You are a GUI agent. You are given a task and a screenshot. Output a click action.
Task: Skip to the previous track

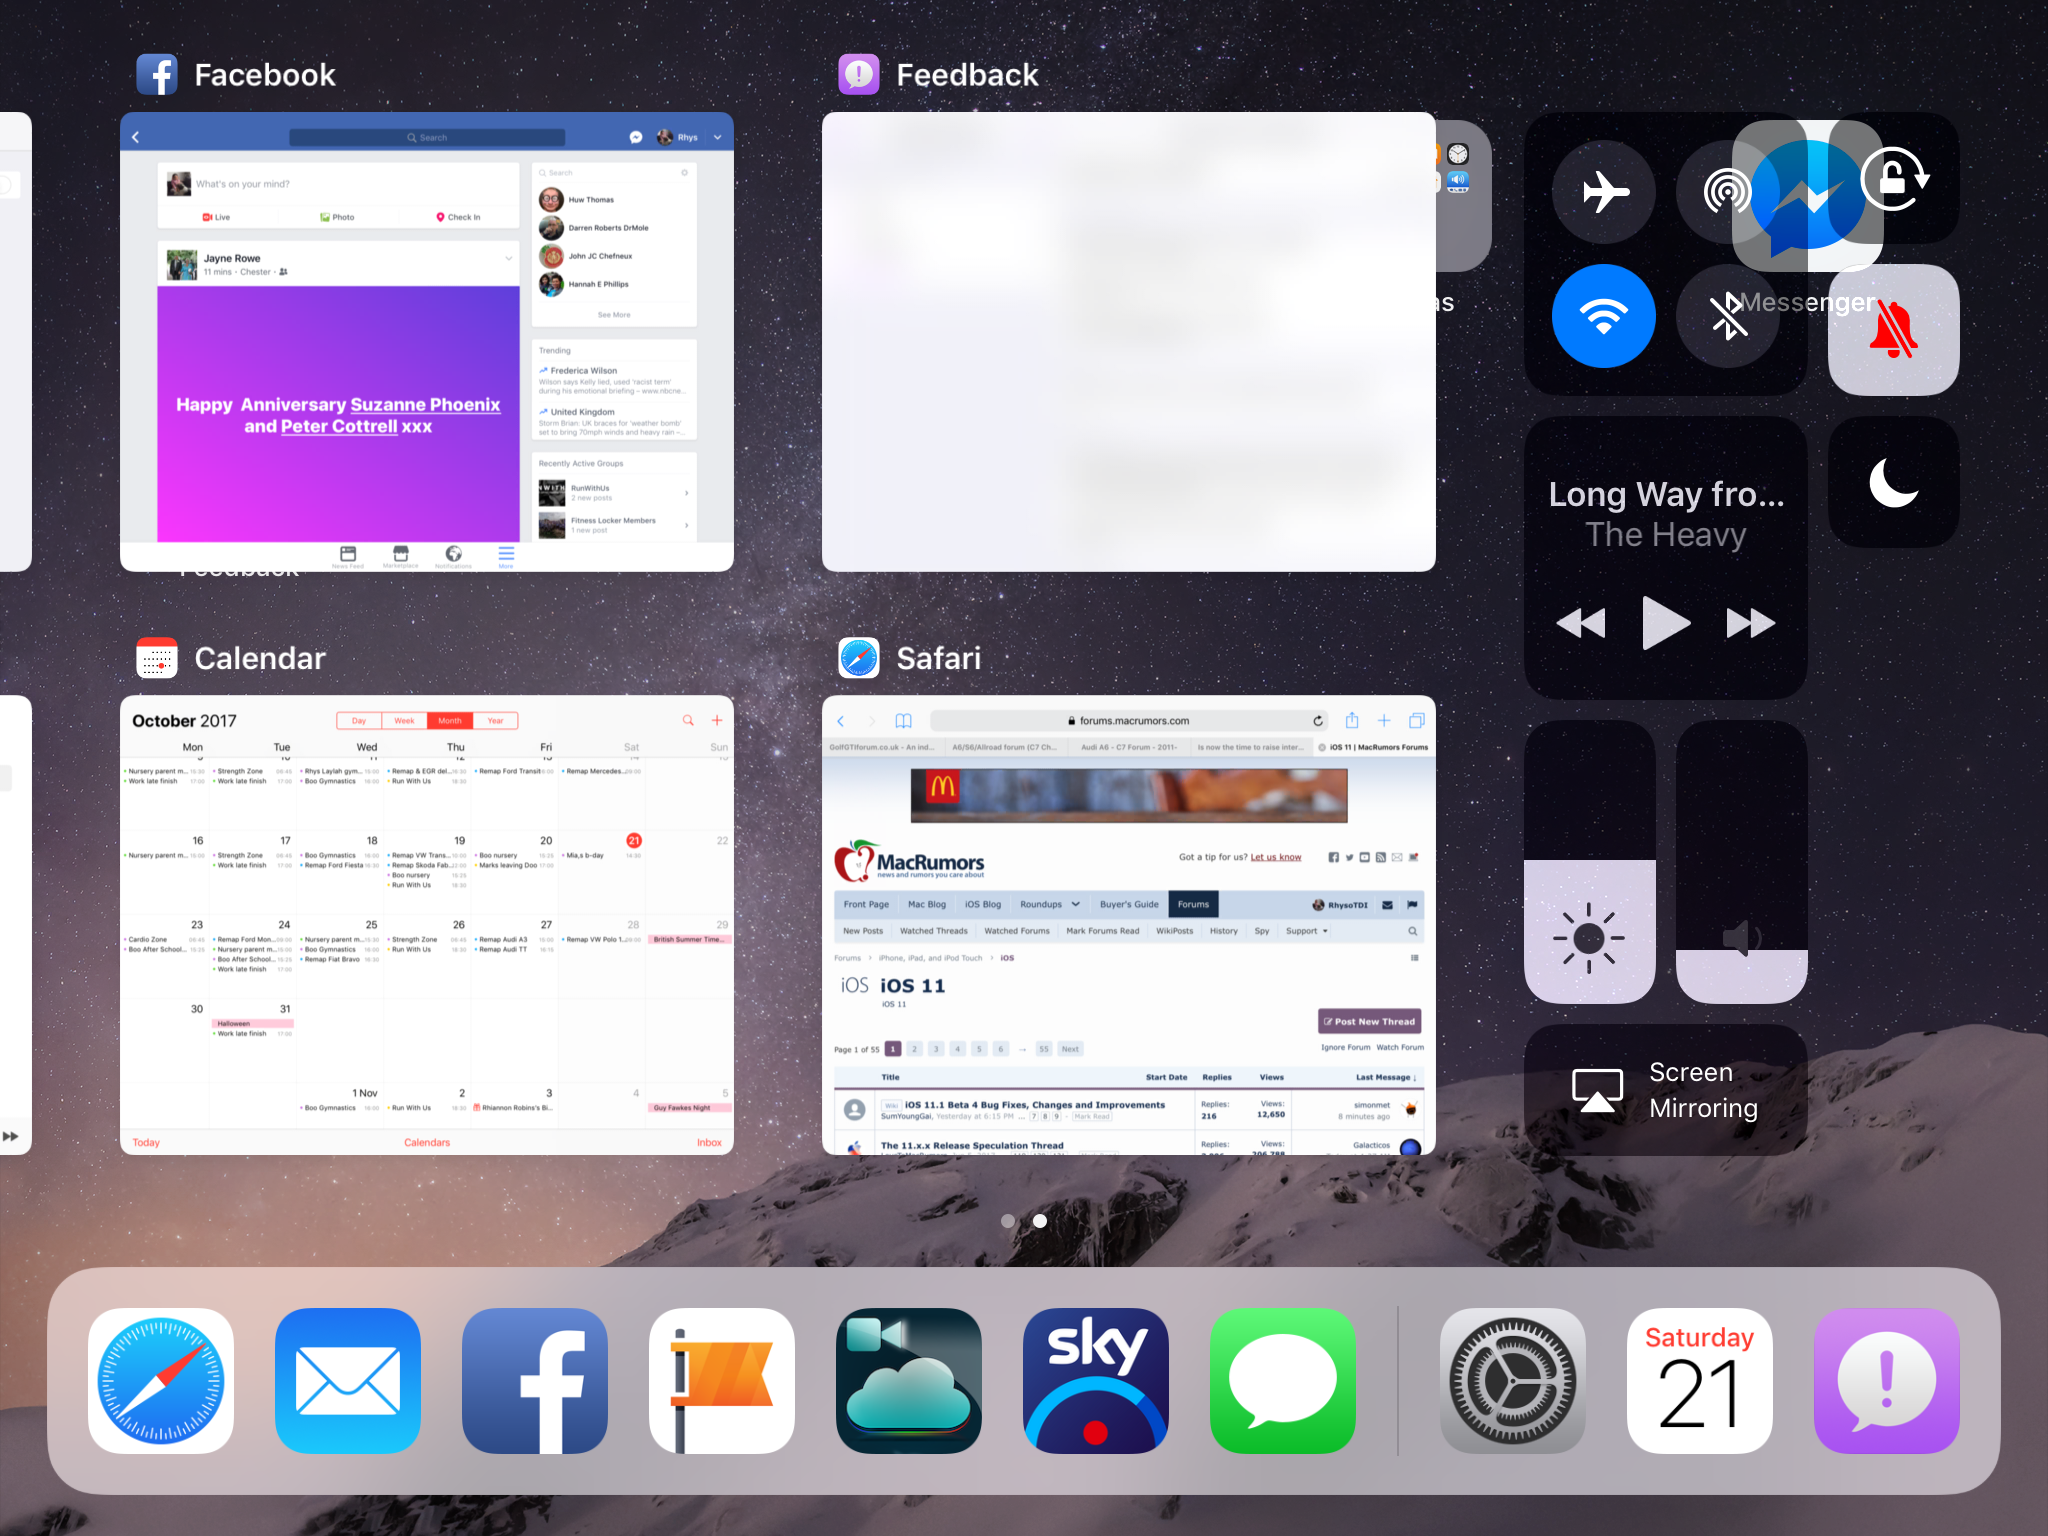click(1581, 623)
